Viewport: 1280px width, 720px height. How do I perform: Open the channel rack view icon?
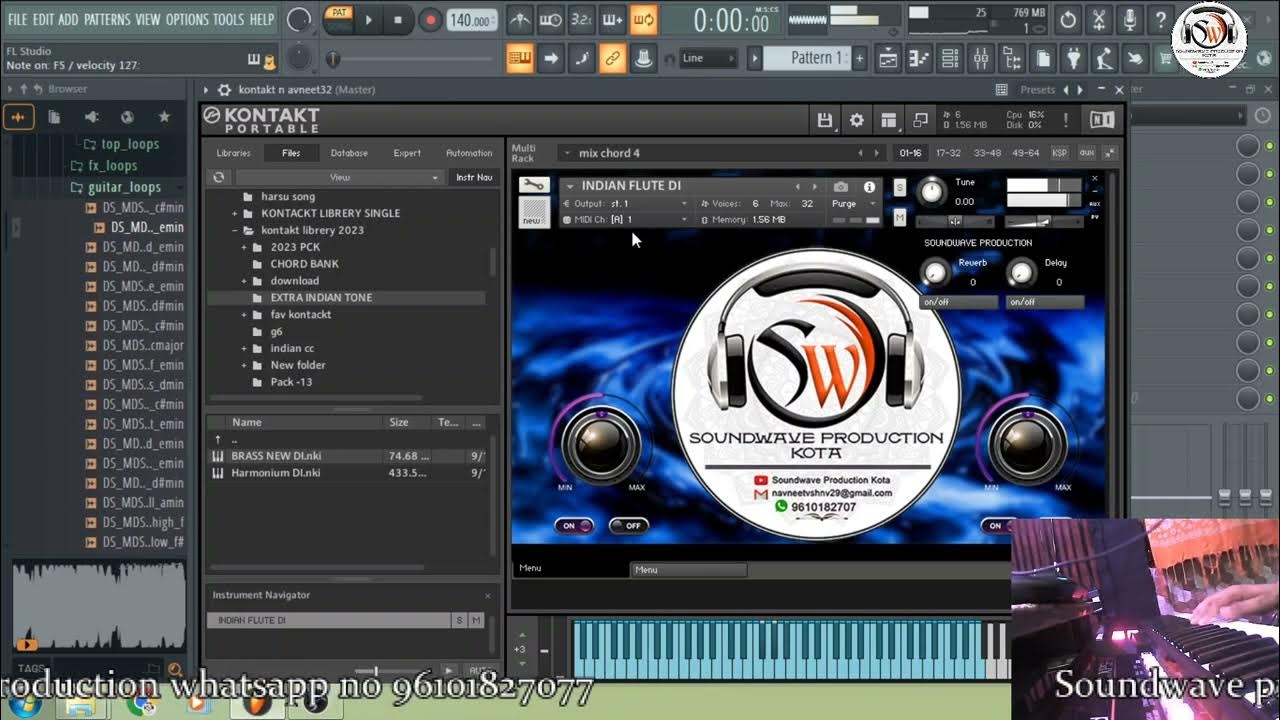click(x=950, y=58)
